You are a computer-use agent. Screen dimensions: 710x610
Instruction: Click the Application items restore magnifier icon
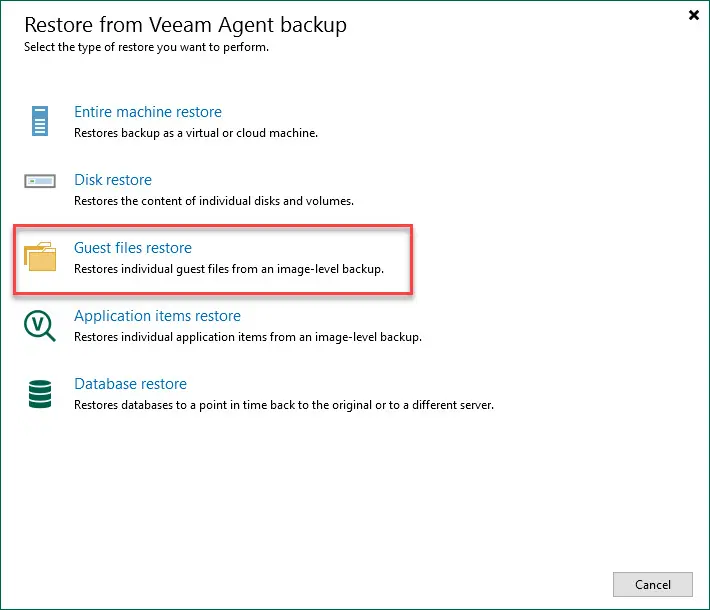(40, 325)
